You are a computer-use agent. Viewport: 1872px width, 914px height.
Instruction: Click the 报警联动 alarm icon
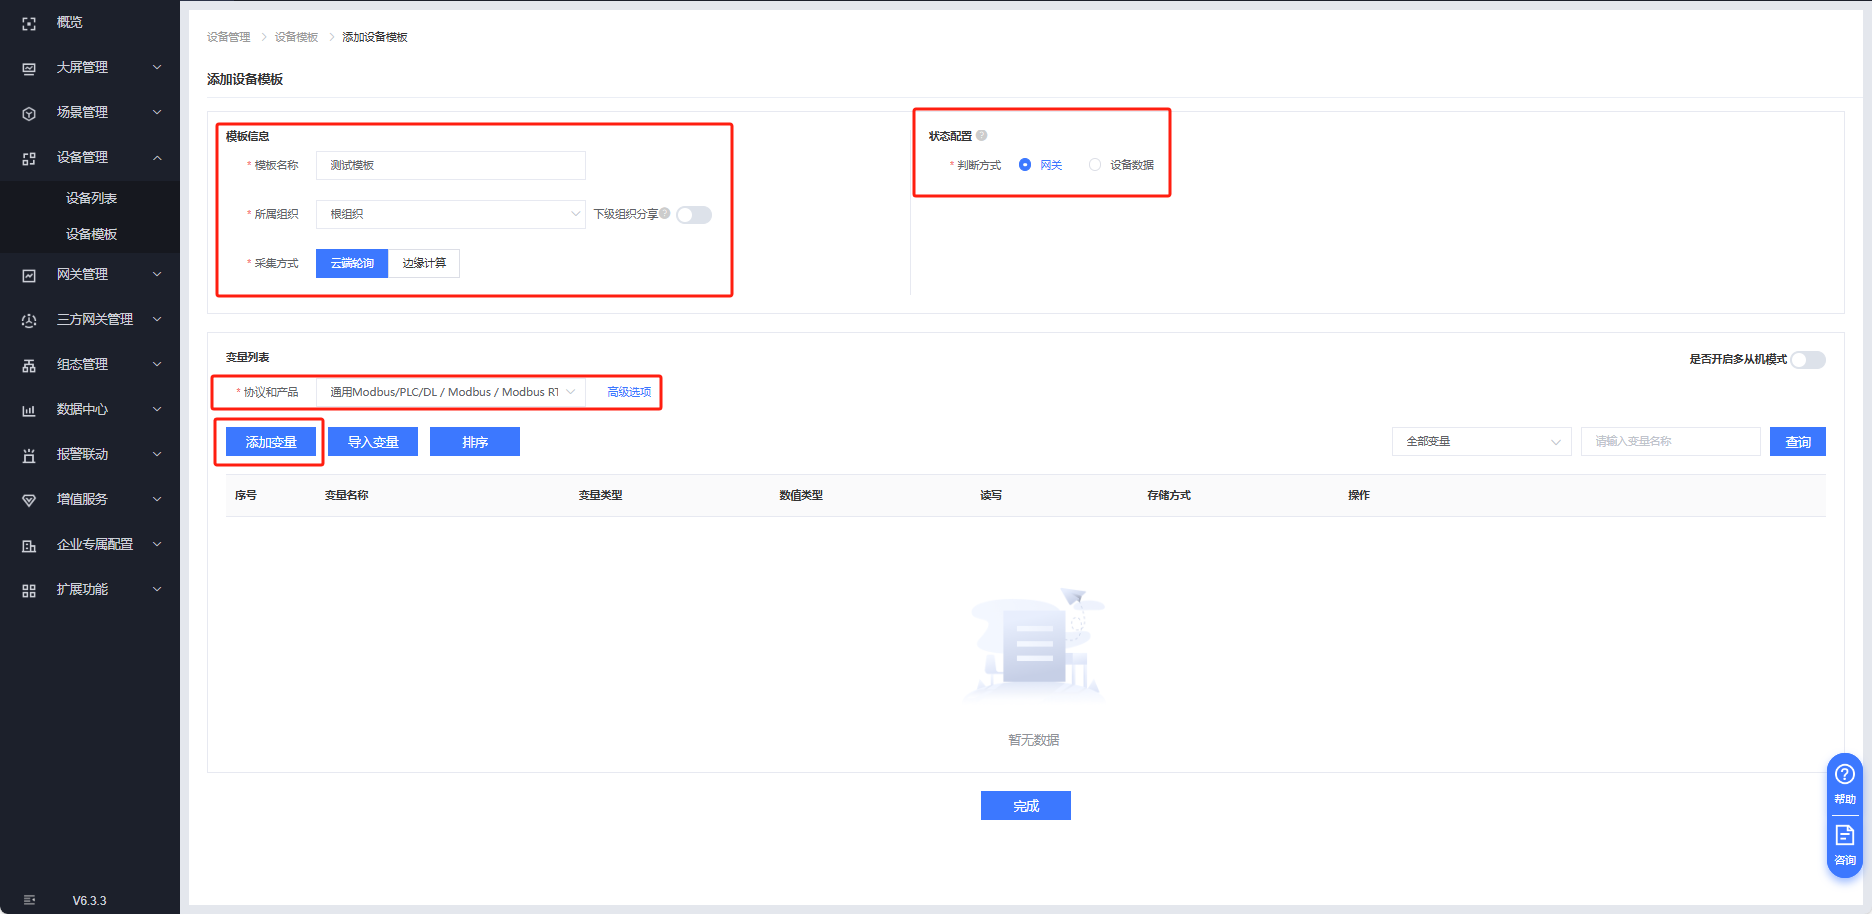pos(29,455)
